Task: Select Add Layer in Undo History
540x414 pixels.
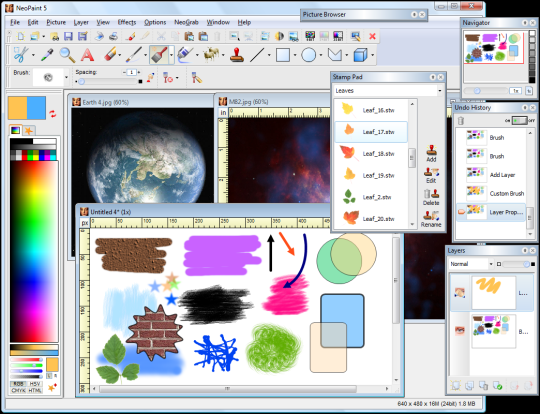Action: click(491, 175)
